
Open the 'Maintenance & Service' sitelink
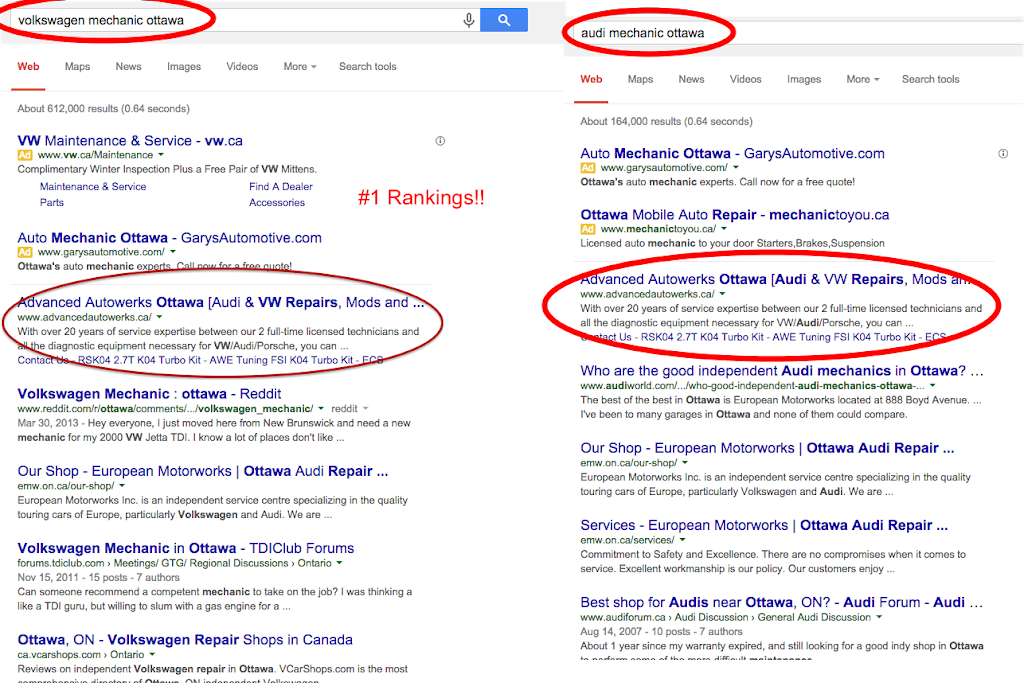click(93, 187)
